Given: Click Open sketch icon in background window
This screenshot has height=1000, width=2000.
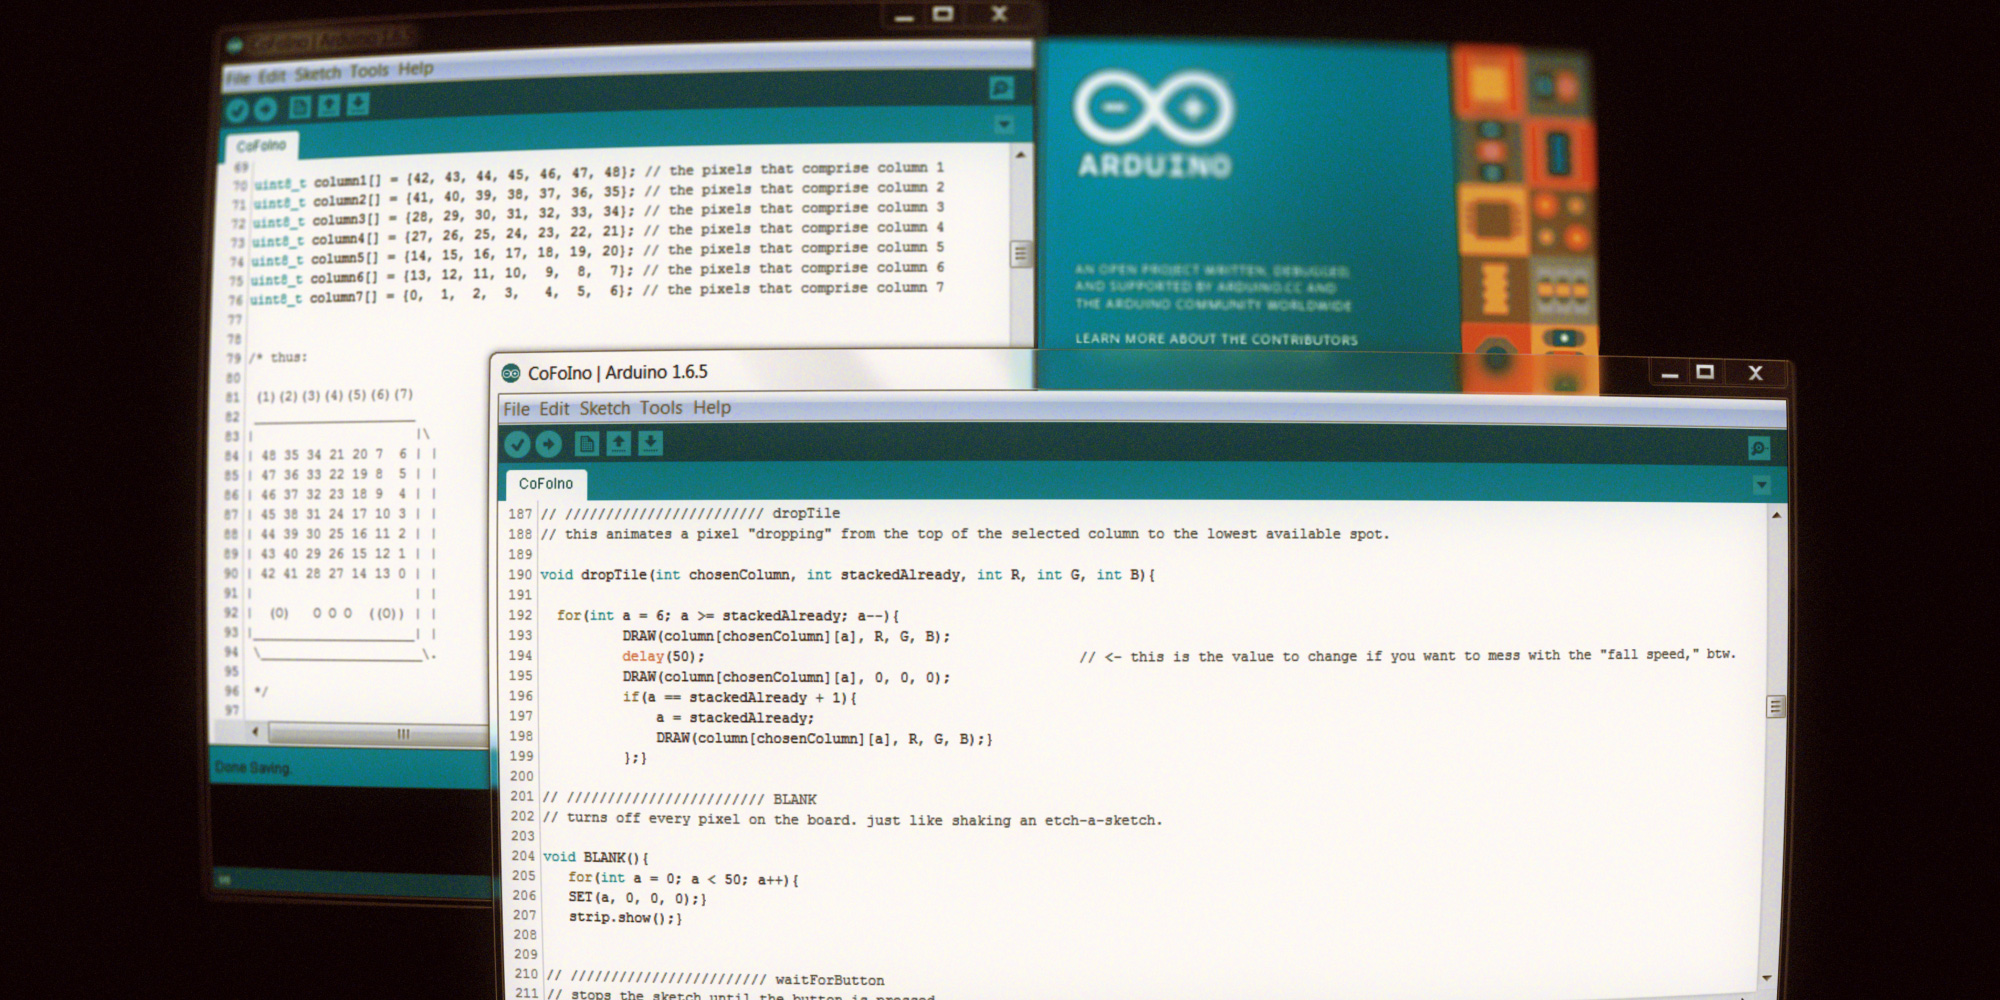Looking at the screenshot, I should [329, 106].
